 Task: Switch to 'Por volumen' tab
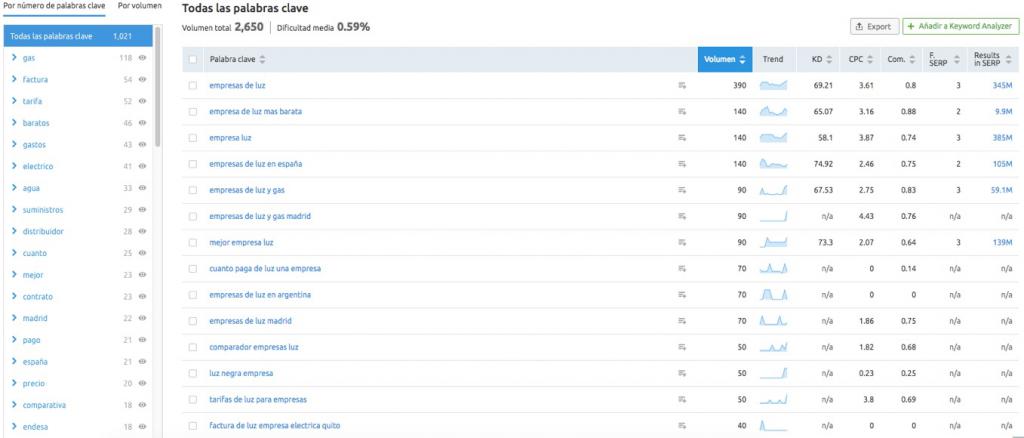[x=140, y=5]
